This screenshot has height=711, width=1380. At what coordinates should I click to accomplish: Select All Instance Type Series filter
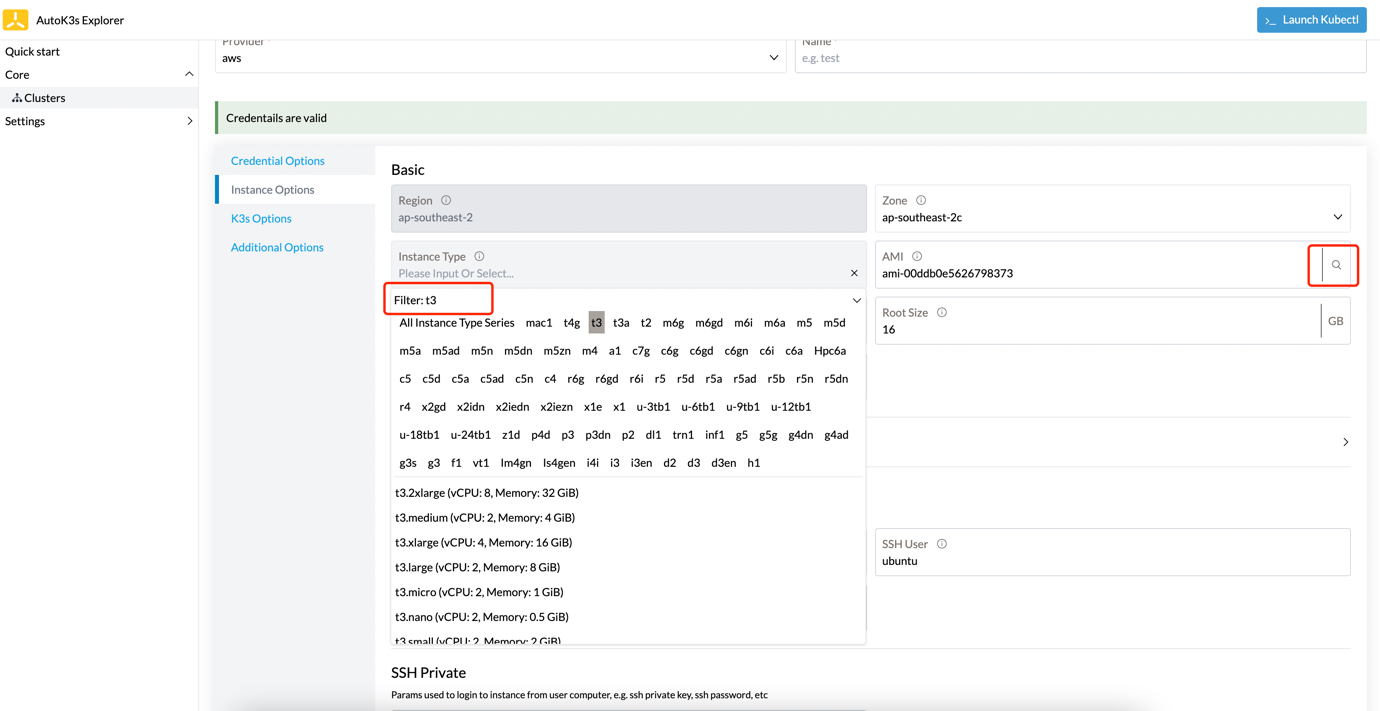tap(456, 323)
